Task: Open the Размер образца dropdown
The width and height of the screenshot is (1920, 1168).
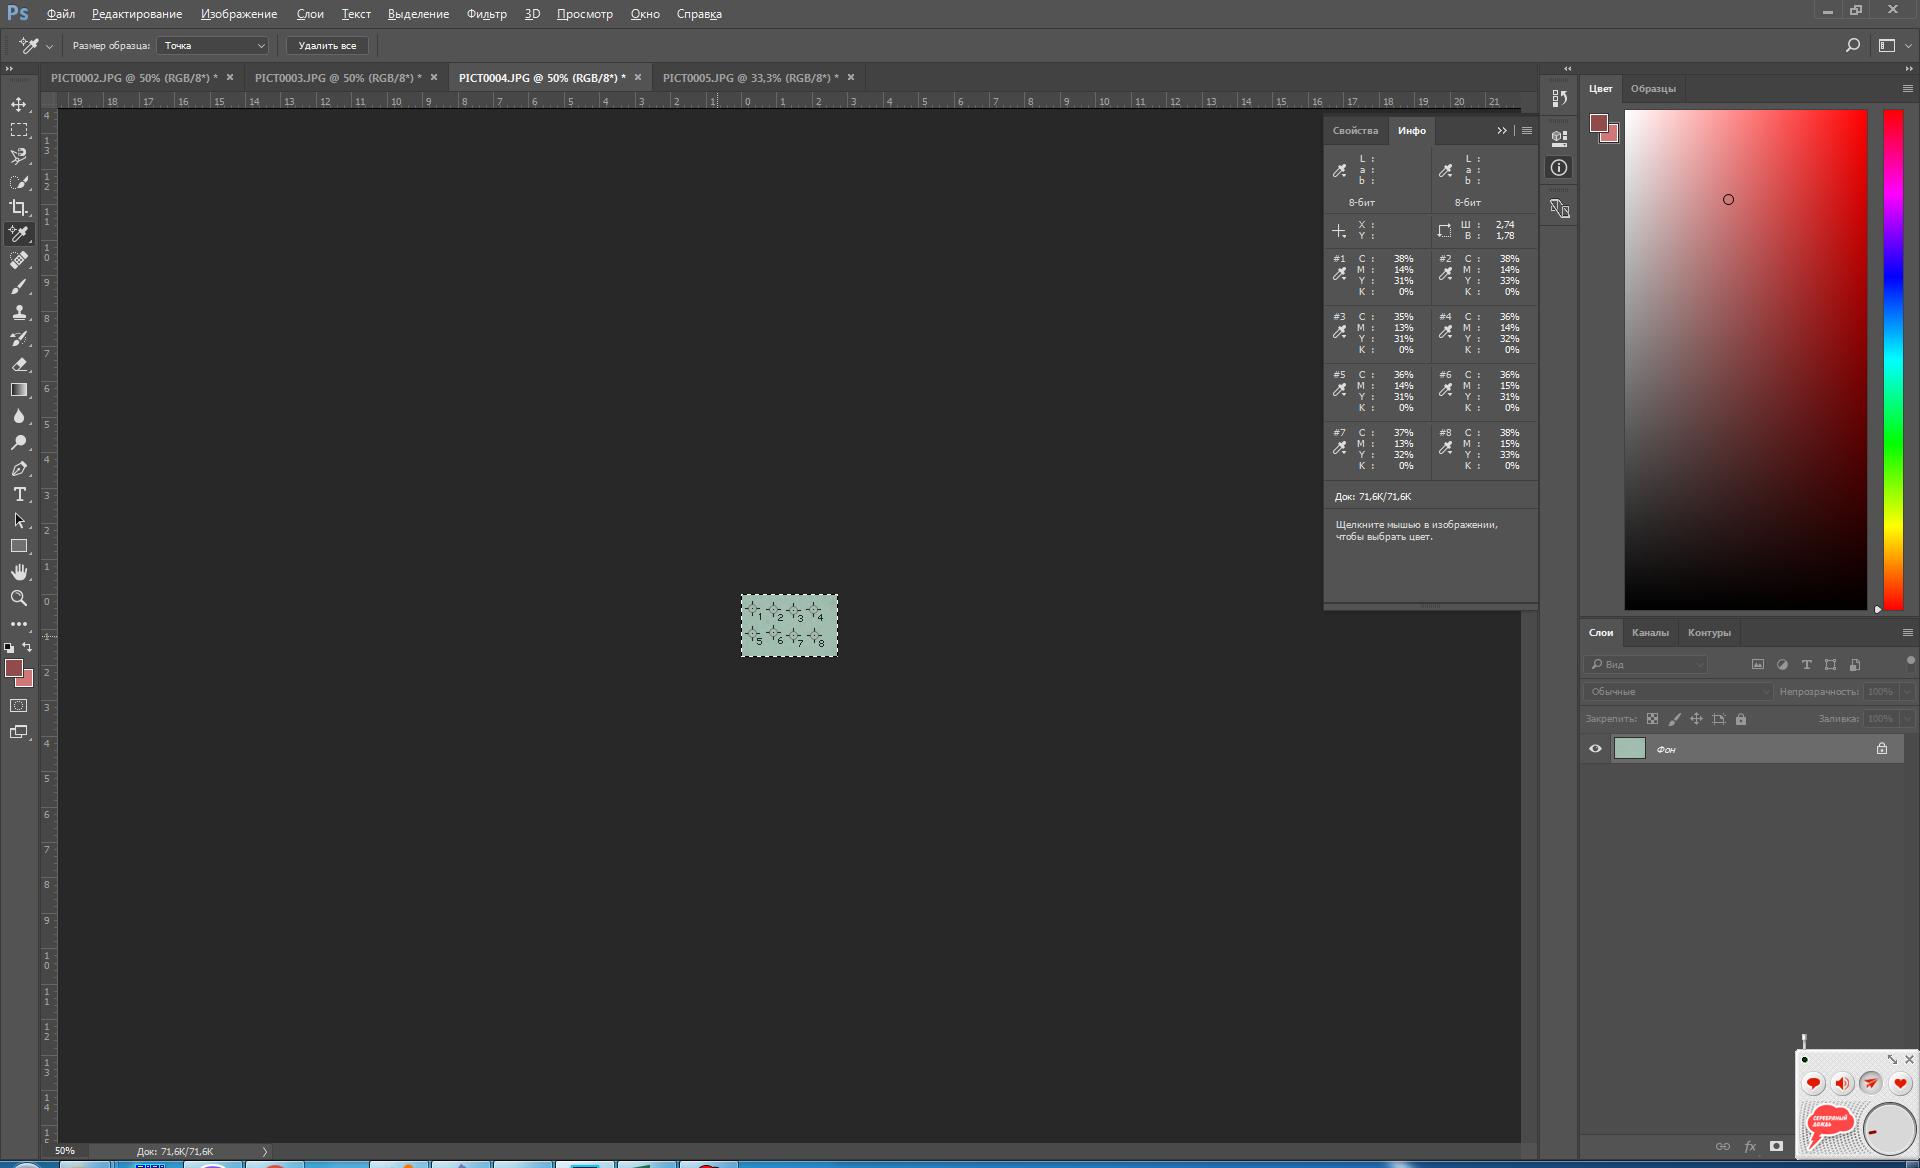Action: [x=213, y=46]
